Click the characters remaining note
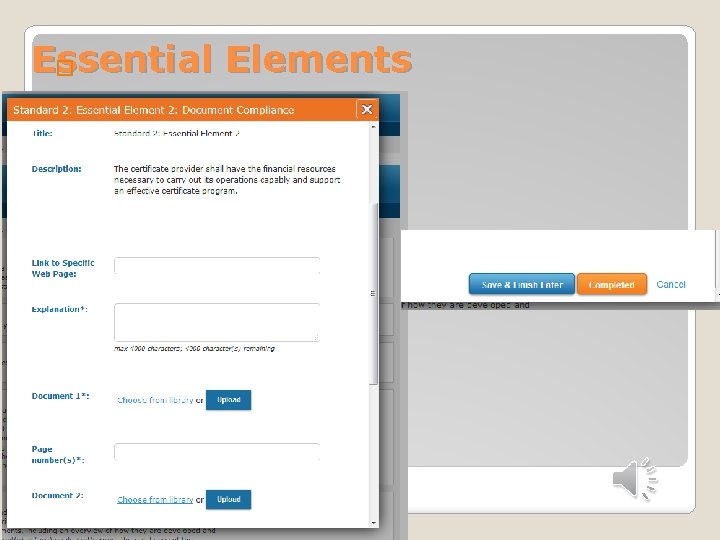Screen dimensions: 720x540 pyautogui.click(x=194, y=349)
